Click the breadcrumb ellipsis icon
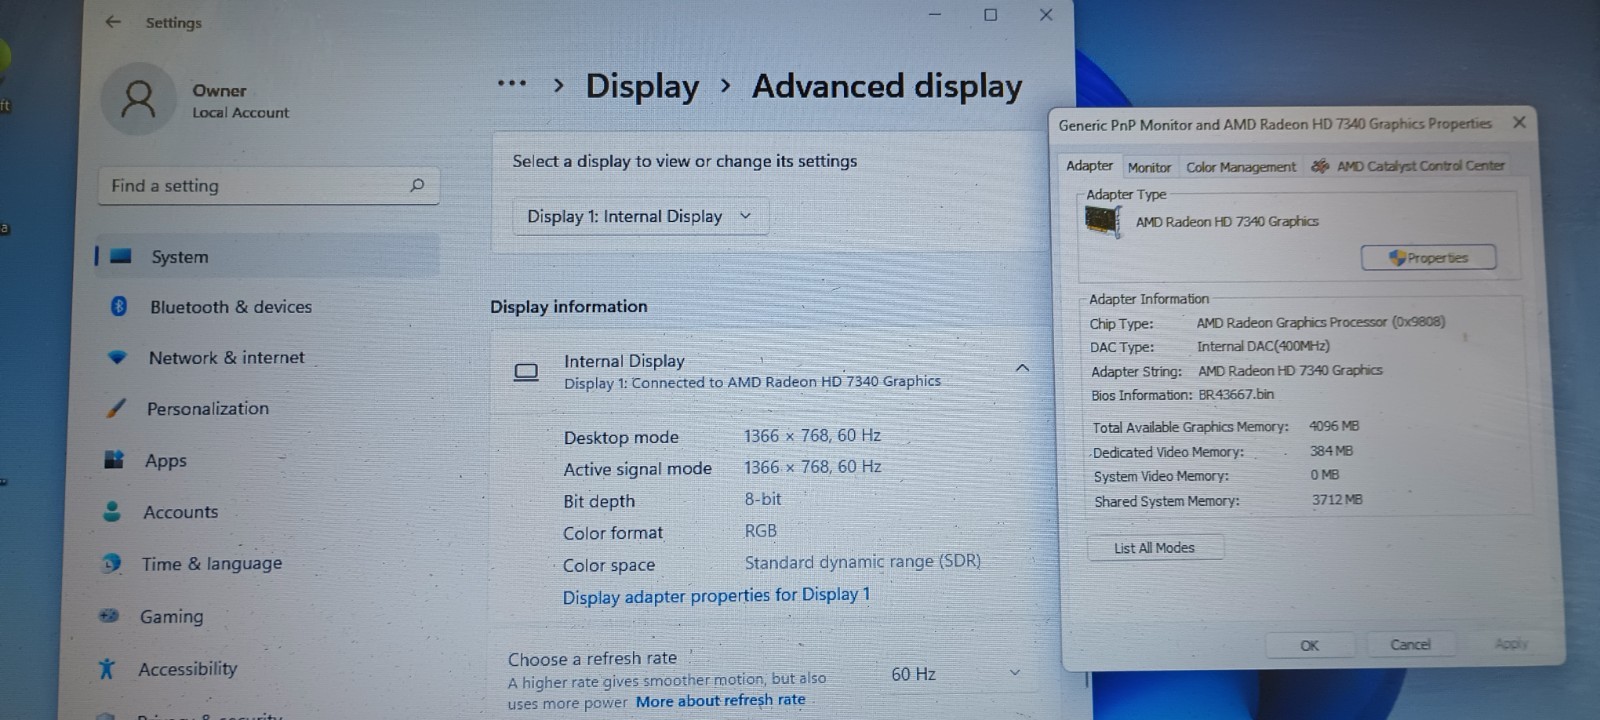This screenshot has width=1600, height=720. (512, 84)
